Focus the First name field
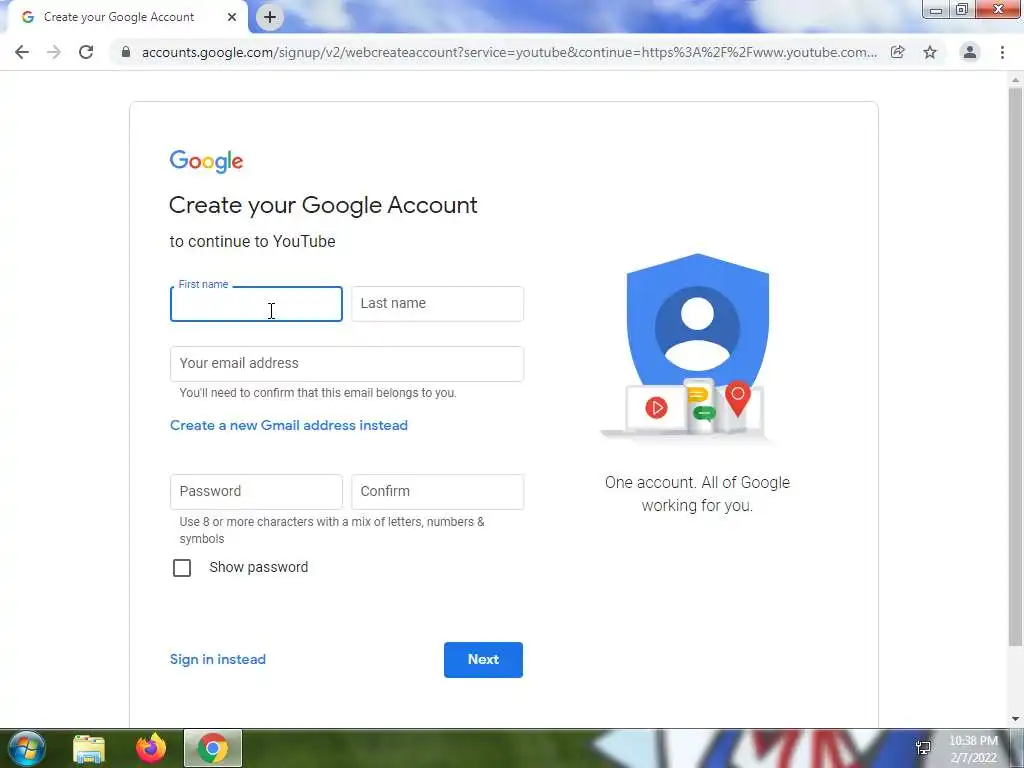Viewport: 1024px width, 768px height. tap(256, 304)
